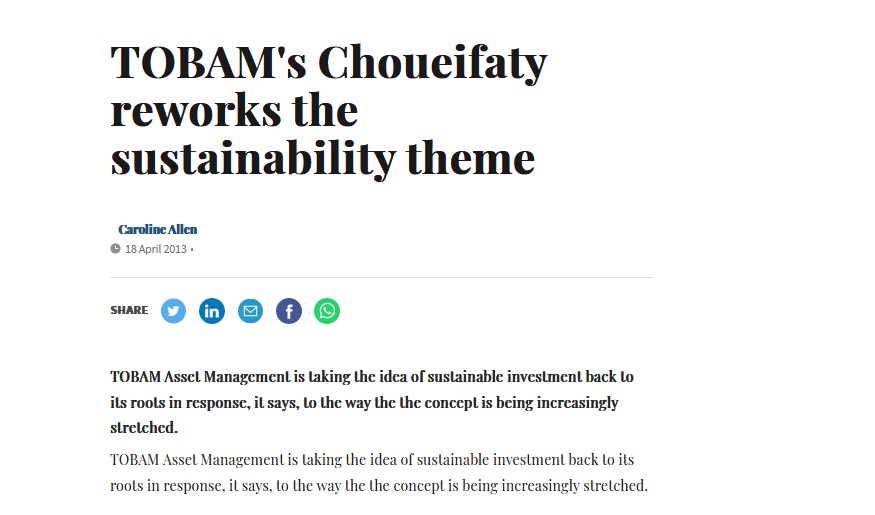Image resolution: width=875 pixels, height=515 pixels.
Task: Click the "18 April 2013" publication date
Action: coord(155,249)
